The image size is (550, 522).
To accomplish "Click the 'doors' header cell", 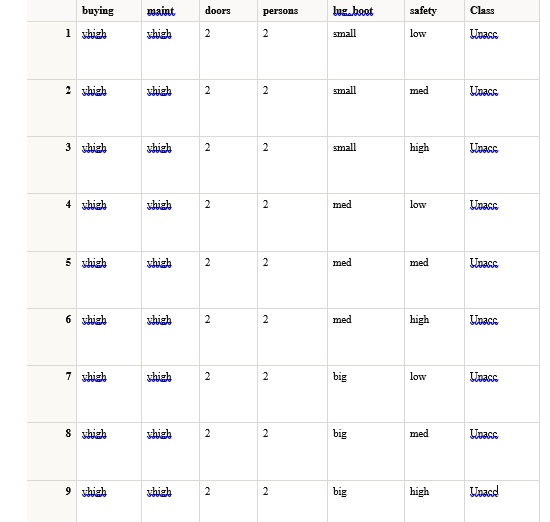I will click(228, 11).
